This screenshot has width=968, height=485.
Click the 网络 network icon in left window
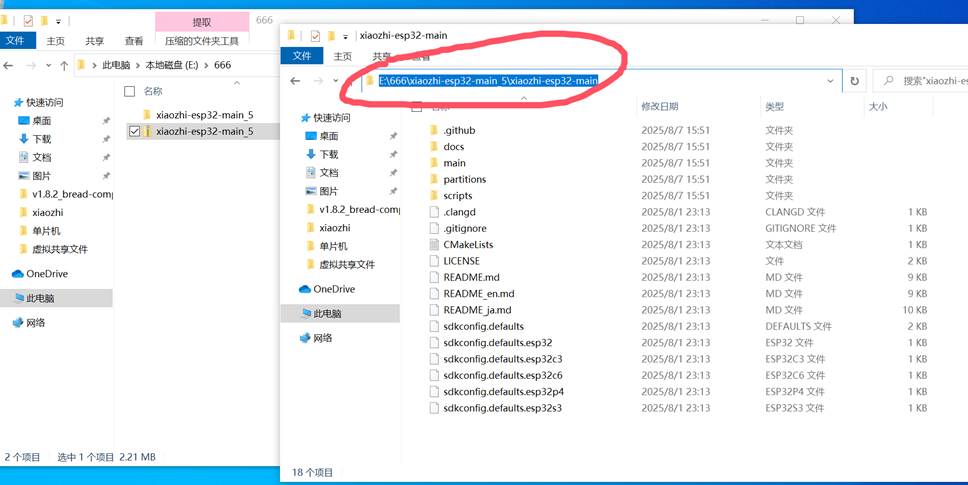pyautogui.click(x=18, y=323)
